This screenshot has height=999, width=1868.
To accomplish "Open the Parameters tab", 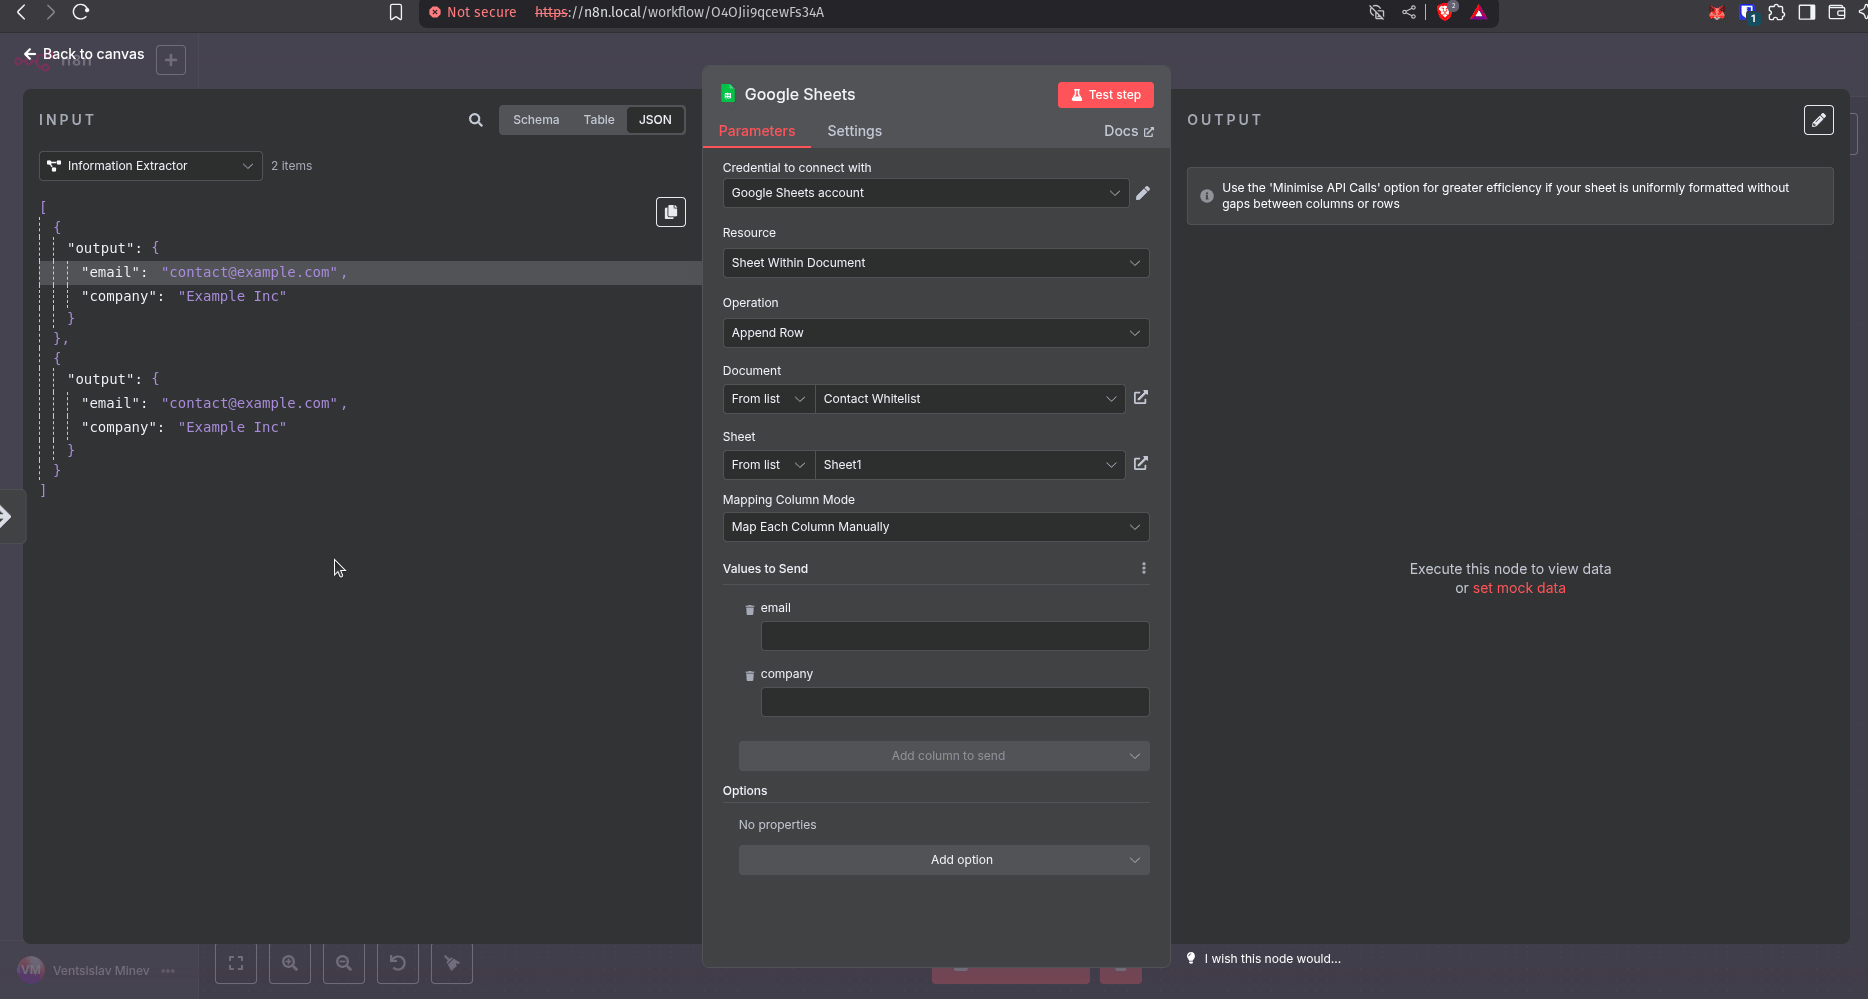I will 757,131.
